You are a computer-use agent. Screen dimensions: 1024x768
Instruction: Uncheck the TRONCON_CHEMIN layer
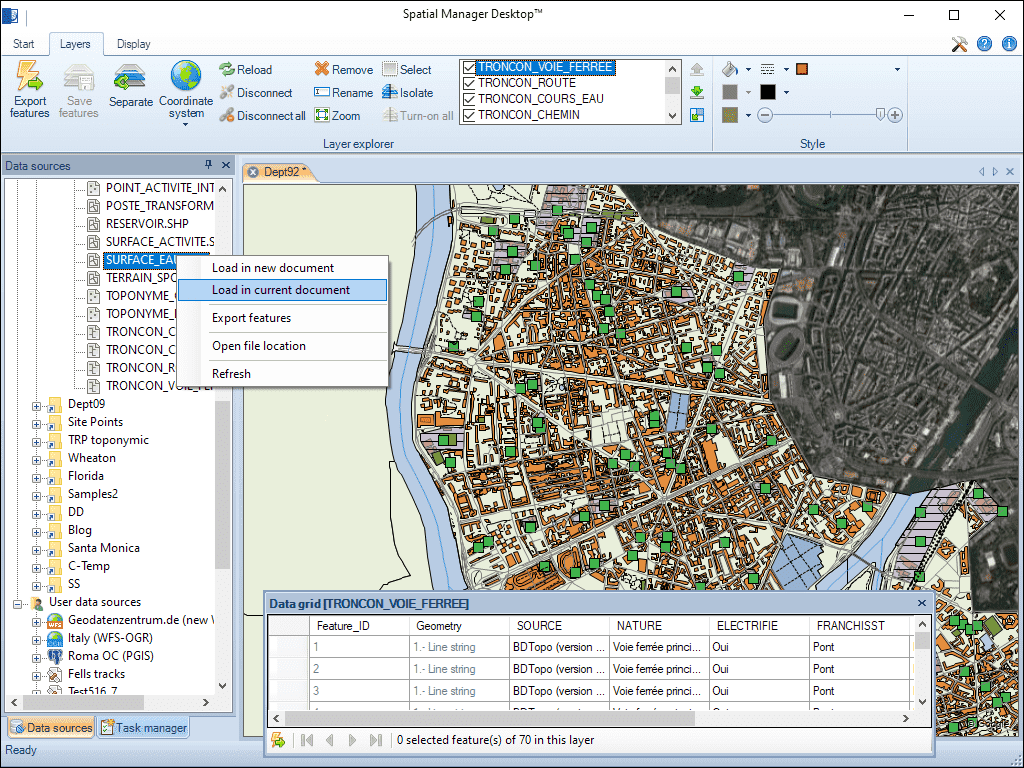[469, 115]
